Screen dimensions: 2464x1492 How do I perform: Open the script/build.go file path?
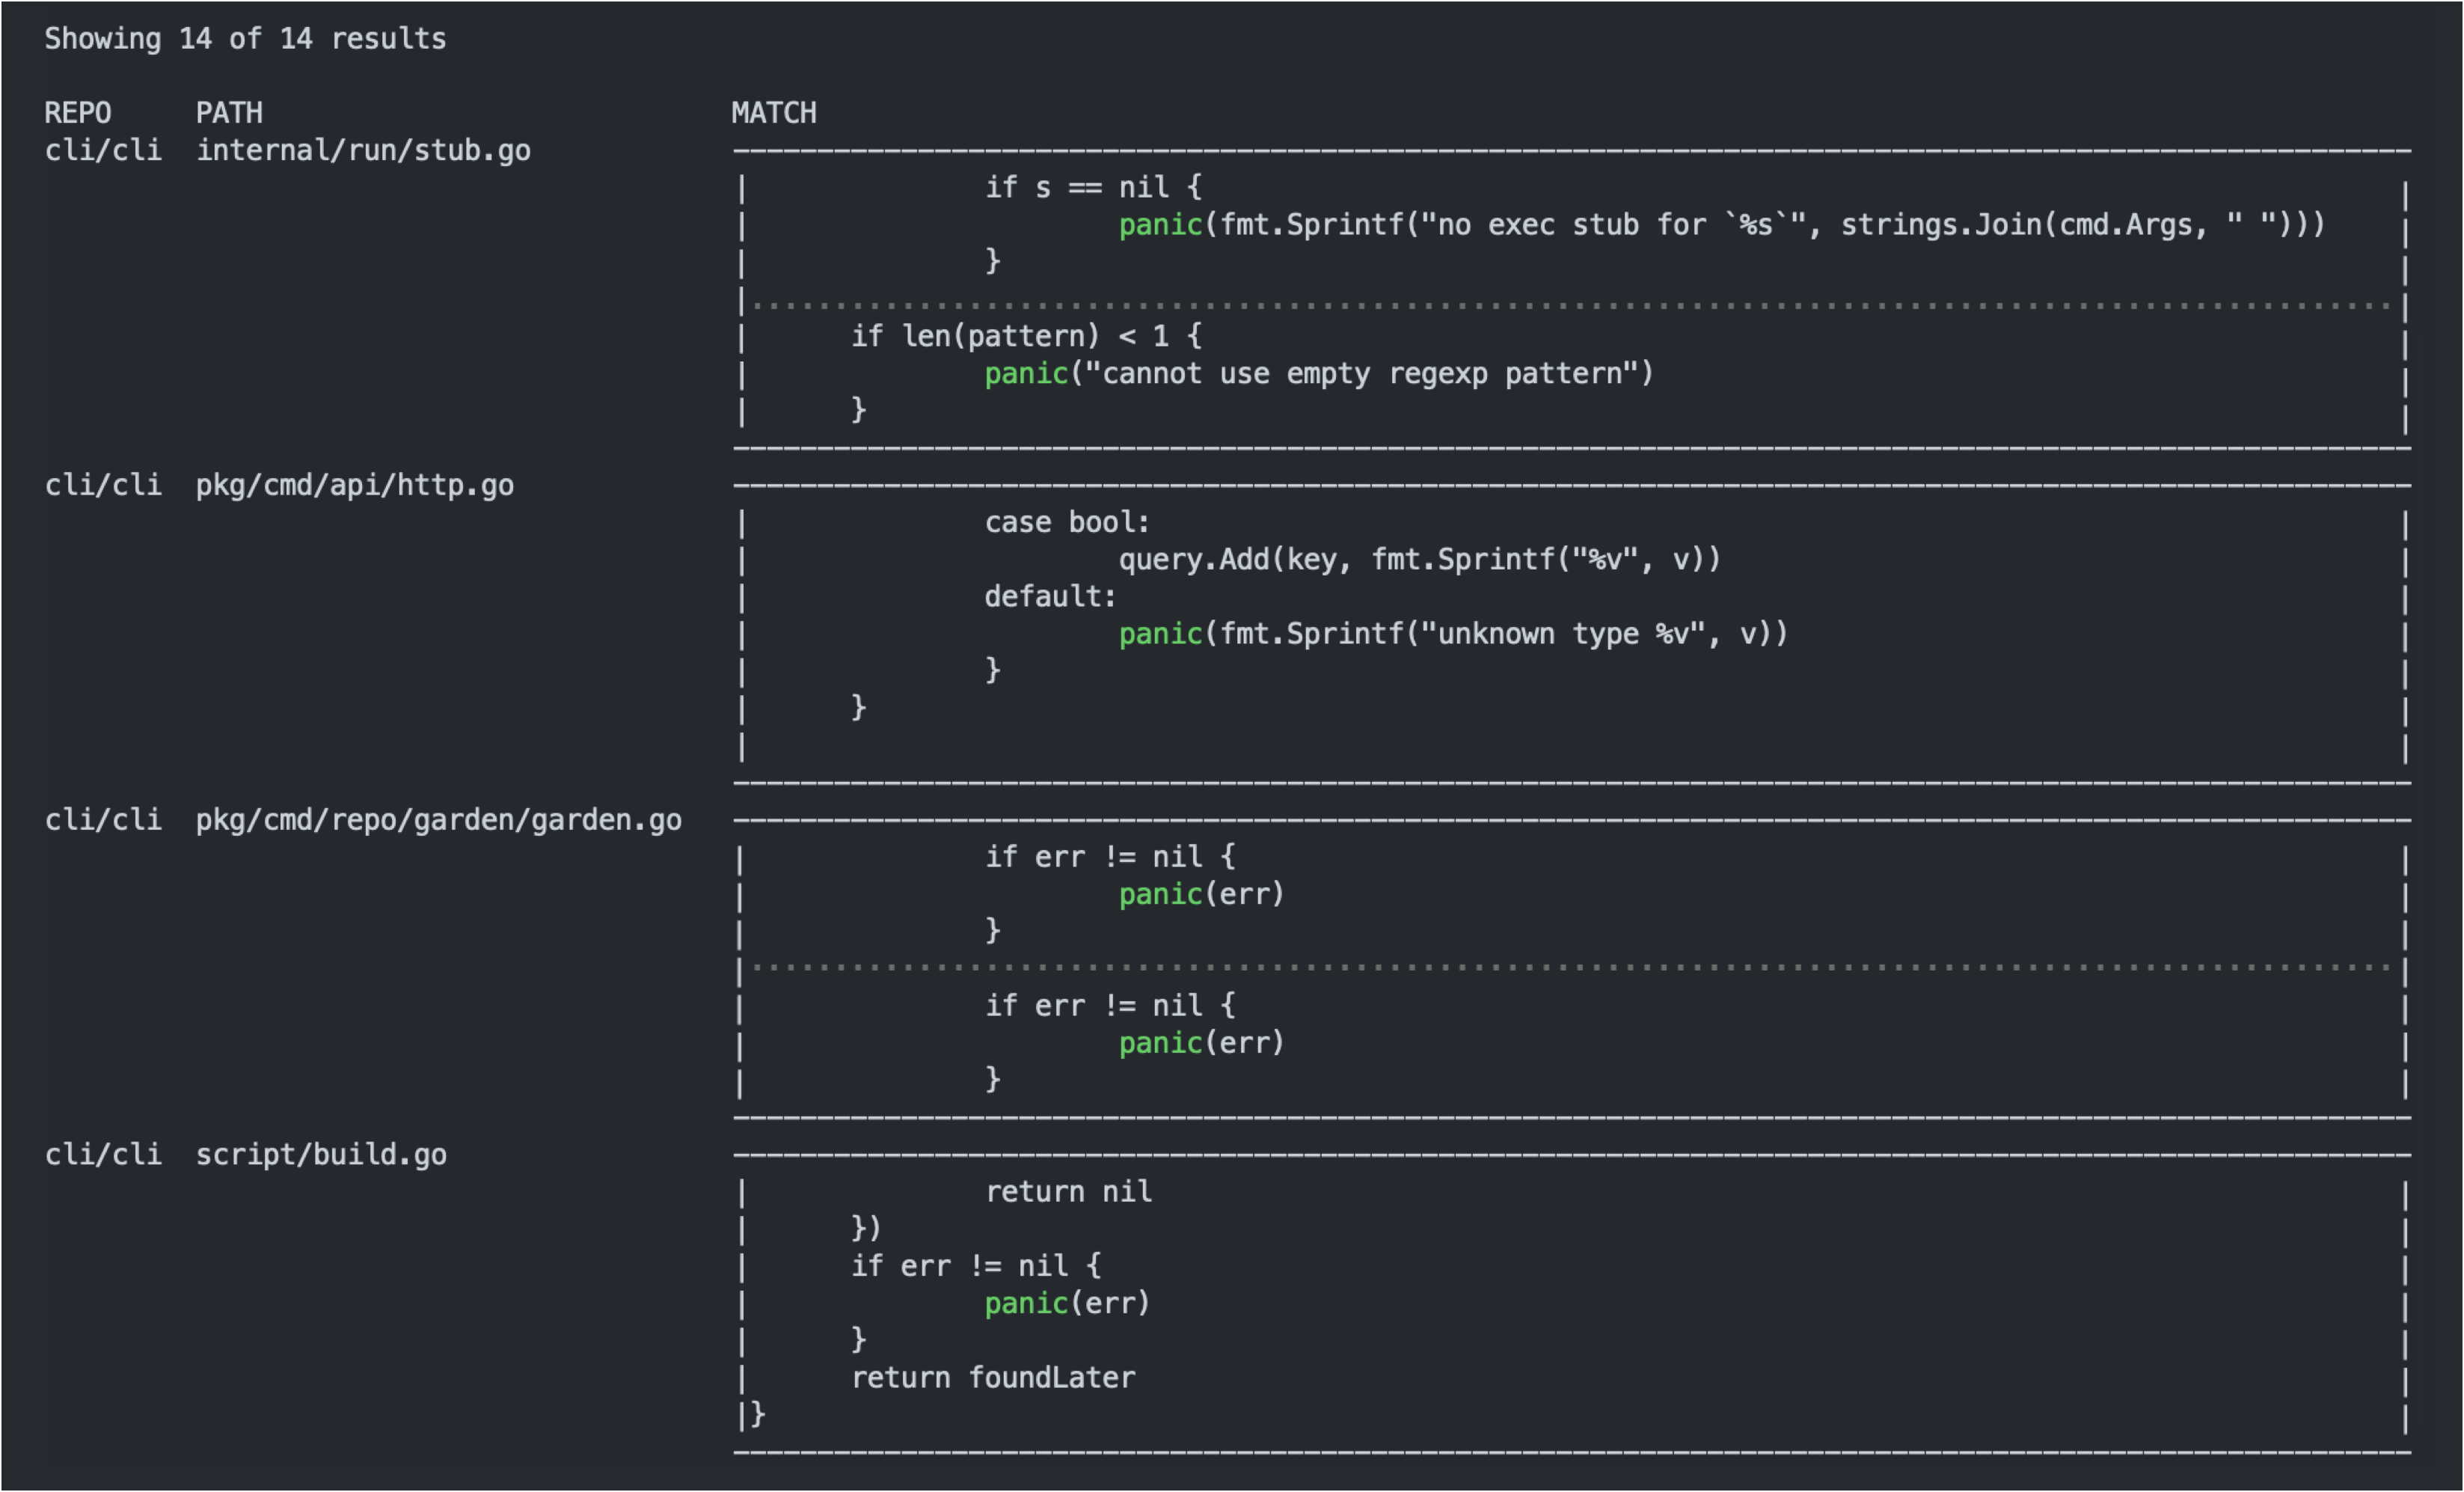(321, 1154)
